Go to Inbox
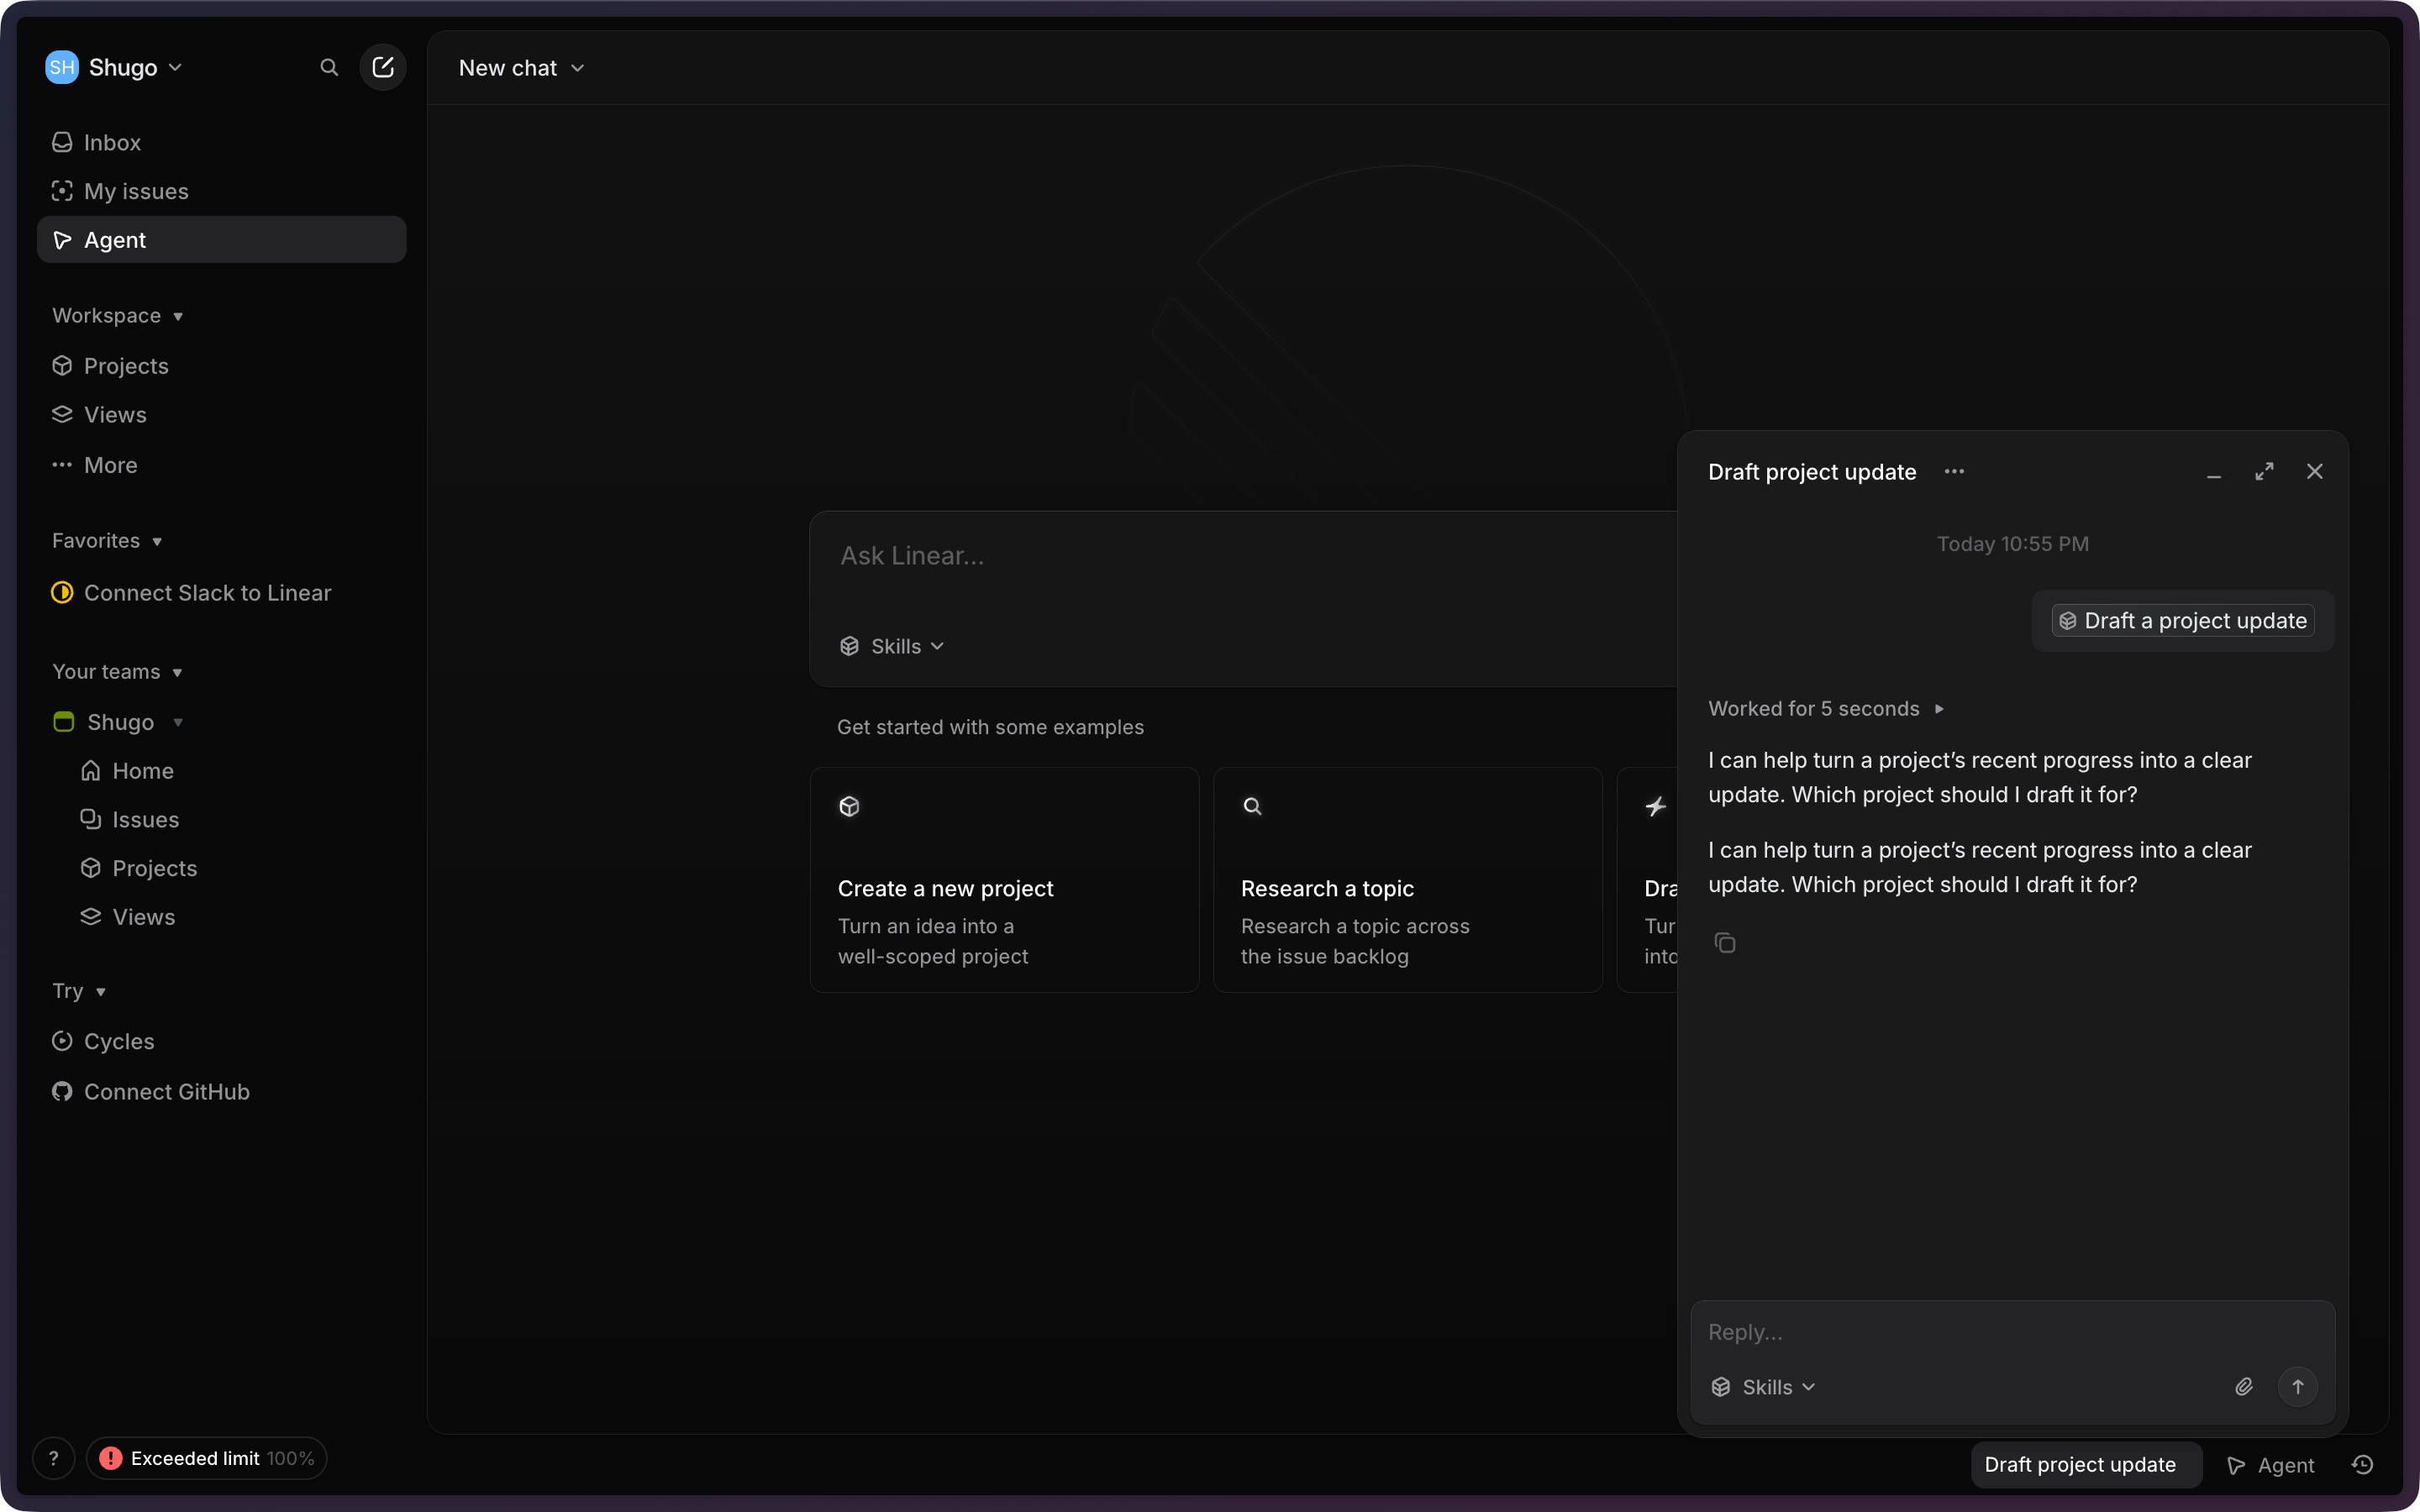 (221, 142)
